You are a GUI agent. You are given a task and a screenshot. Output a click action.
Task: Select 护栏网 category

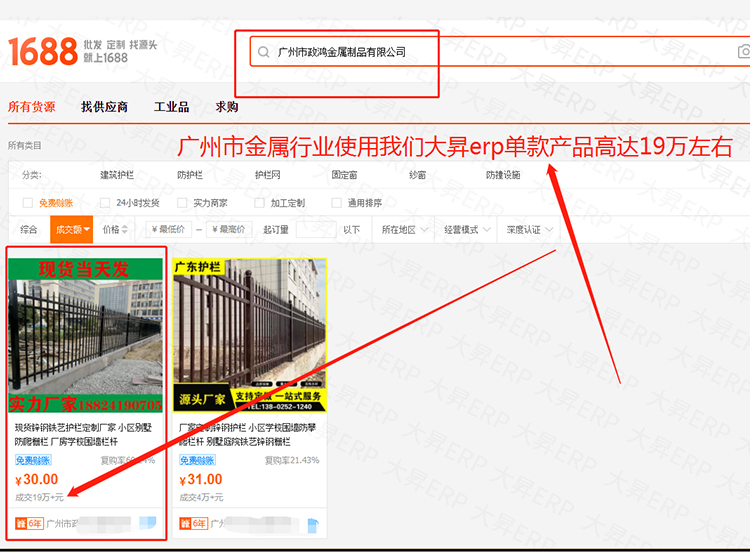tap(267, 175)
